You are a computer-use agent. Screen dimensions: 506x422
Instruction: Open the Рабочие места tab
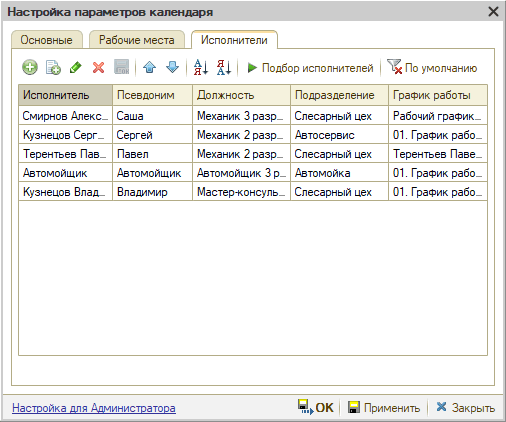pyautogui.click(x=137, y=40)
